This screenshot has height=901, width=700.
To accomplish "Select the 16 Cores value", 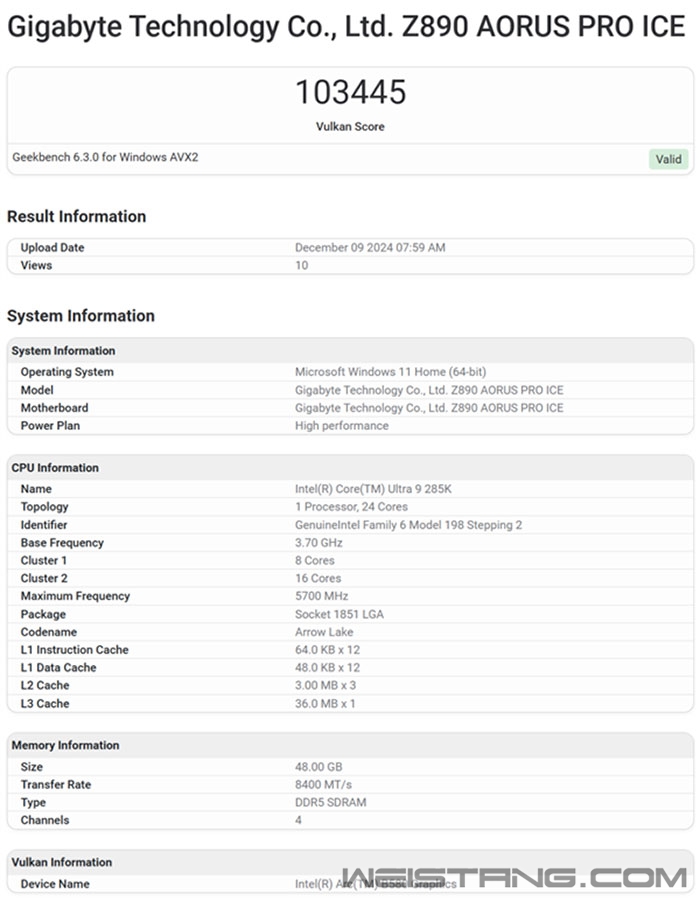I will (x=318, y=578).
